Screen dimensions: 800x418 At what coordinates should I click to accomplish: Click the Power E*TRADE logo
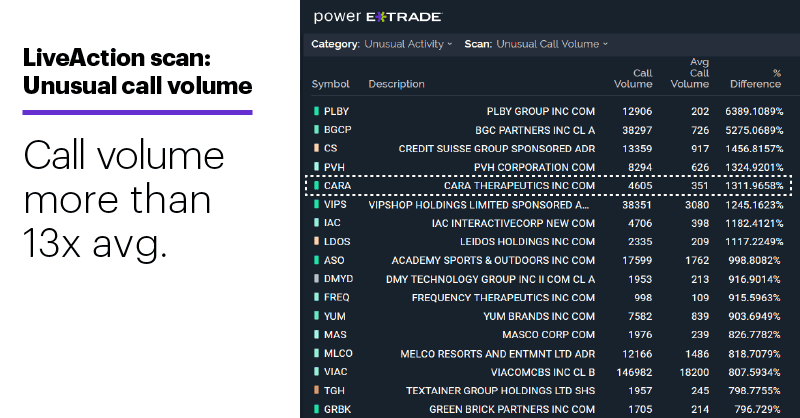coord(378,17)
